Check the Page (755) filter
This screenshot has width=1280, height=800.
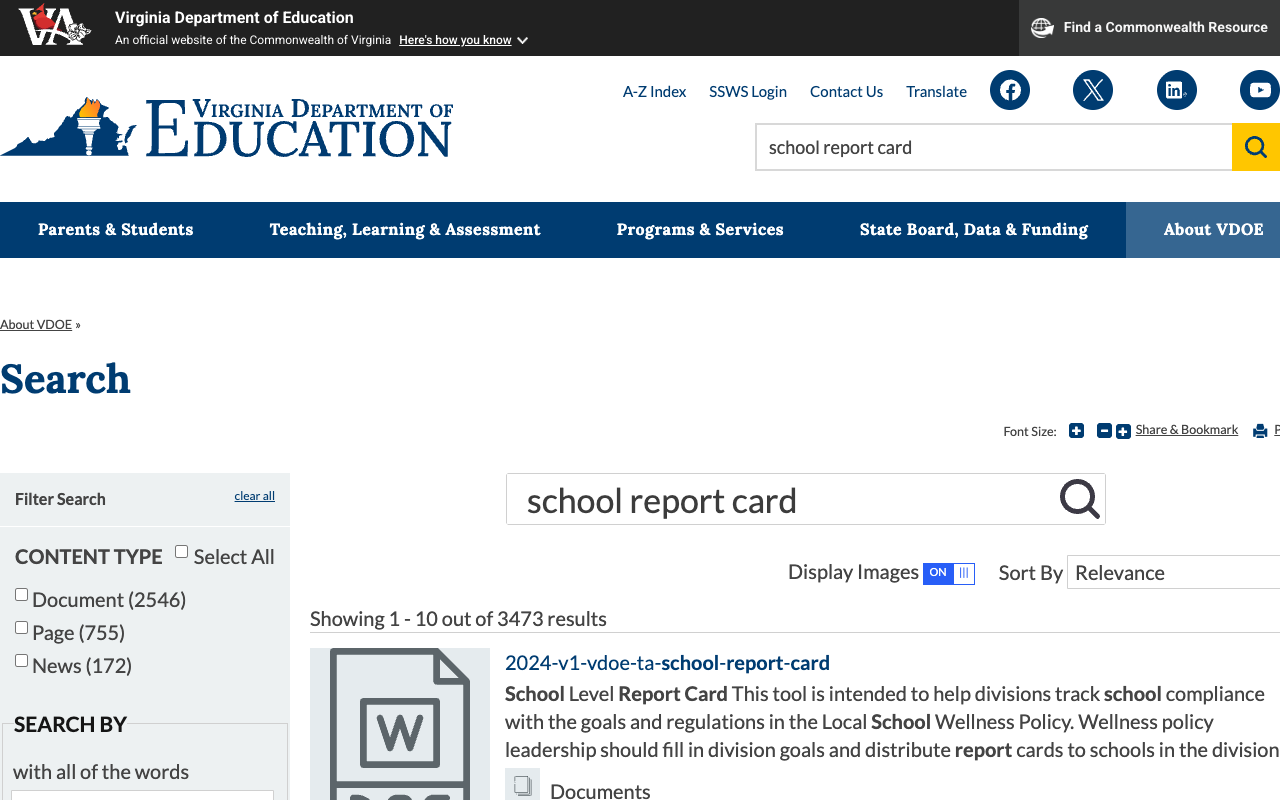[x=21, y=628]
